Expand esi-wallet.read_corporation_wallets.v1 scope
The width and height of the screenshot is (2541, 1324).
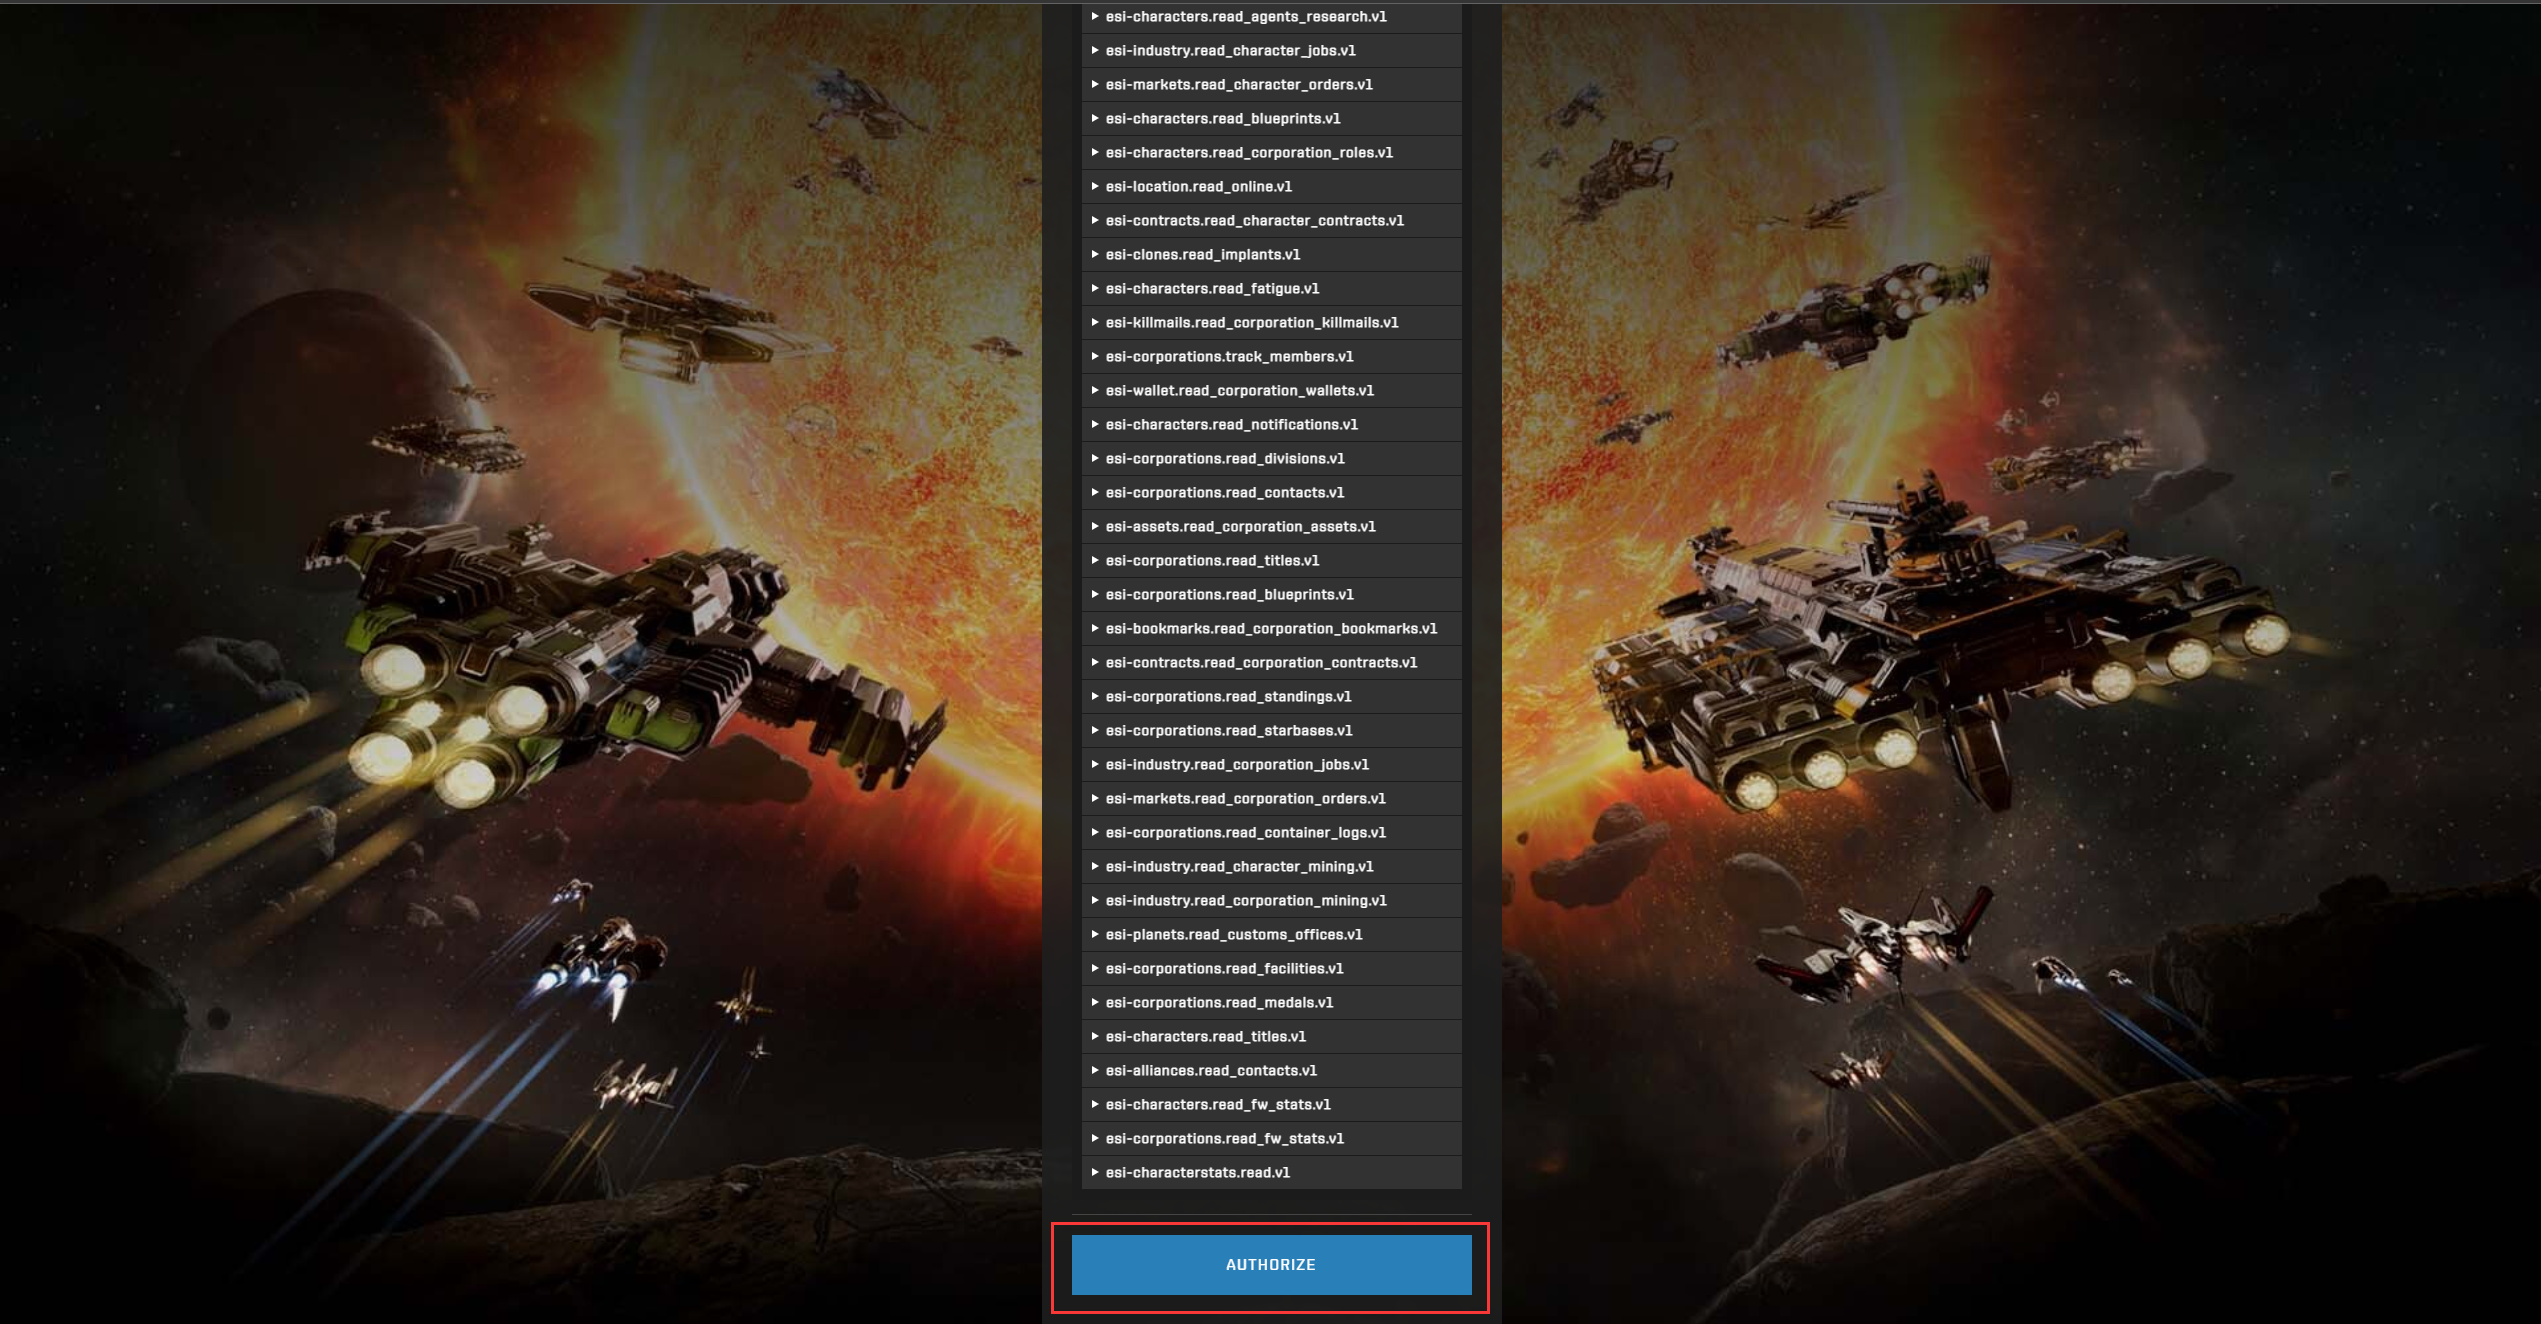coord(1239,391)
